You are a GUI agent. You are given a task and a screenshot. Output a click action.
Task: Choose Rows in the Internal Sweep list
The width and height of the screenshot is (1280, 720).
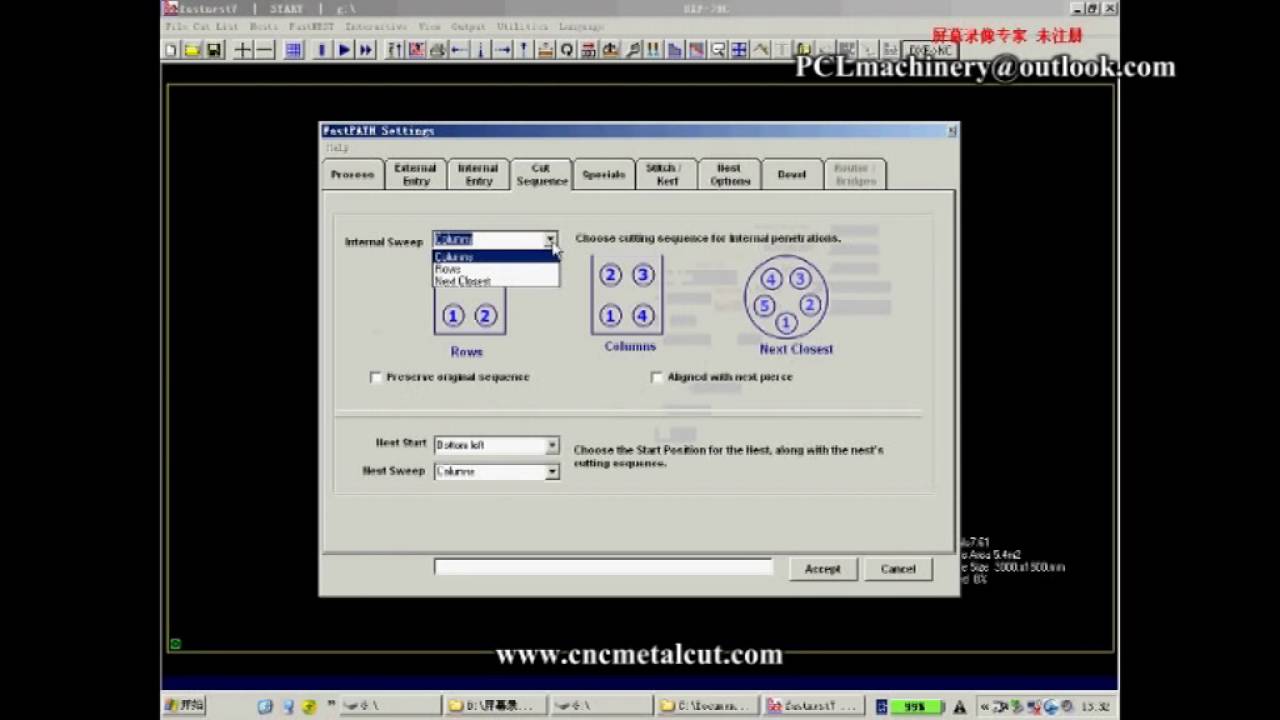point(495,269)
